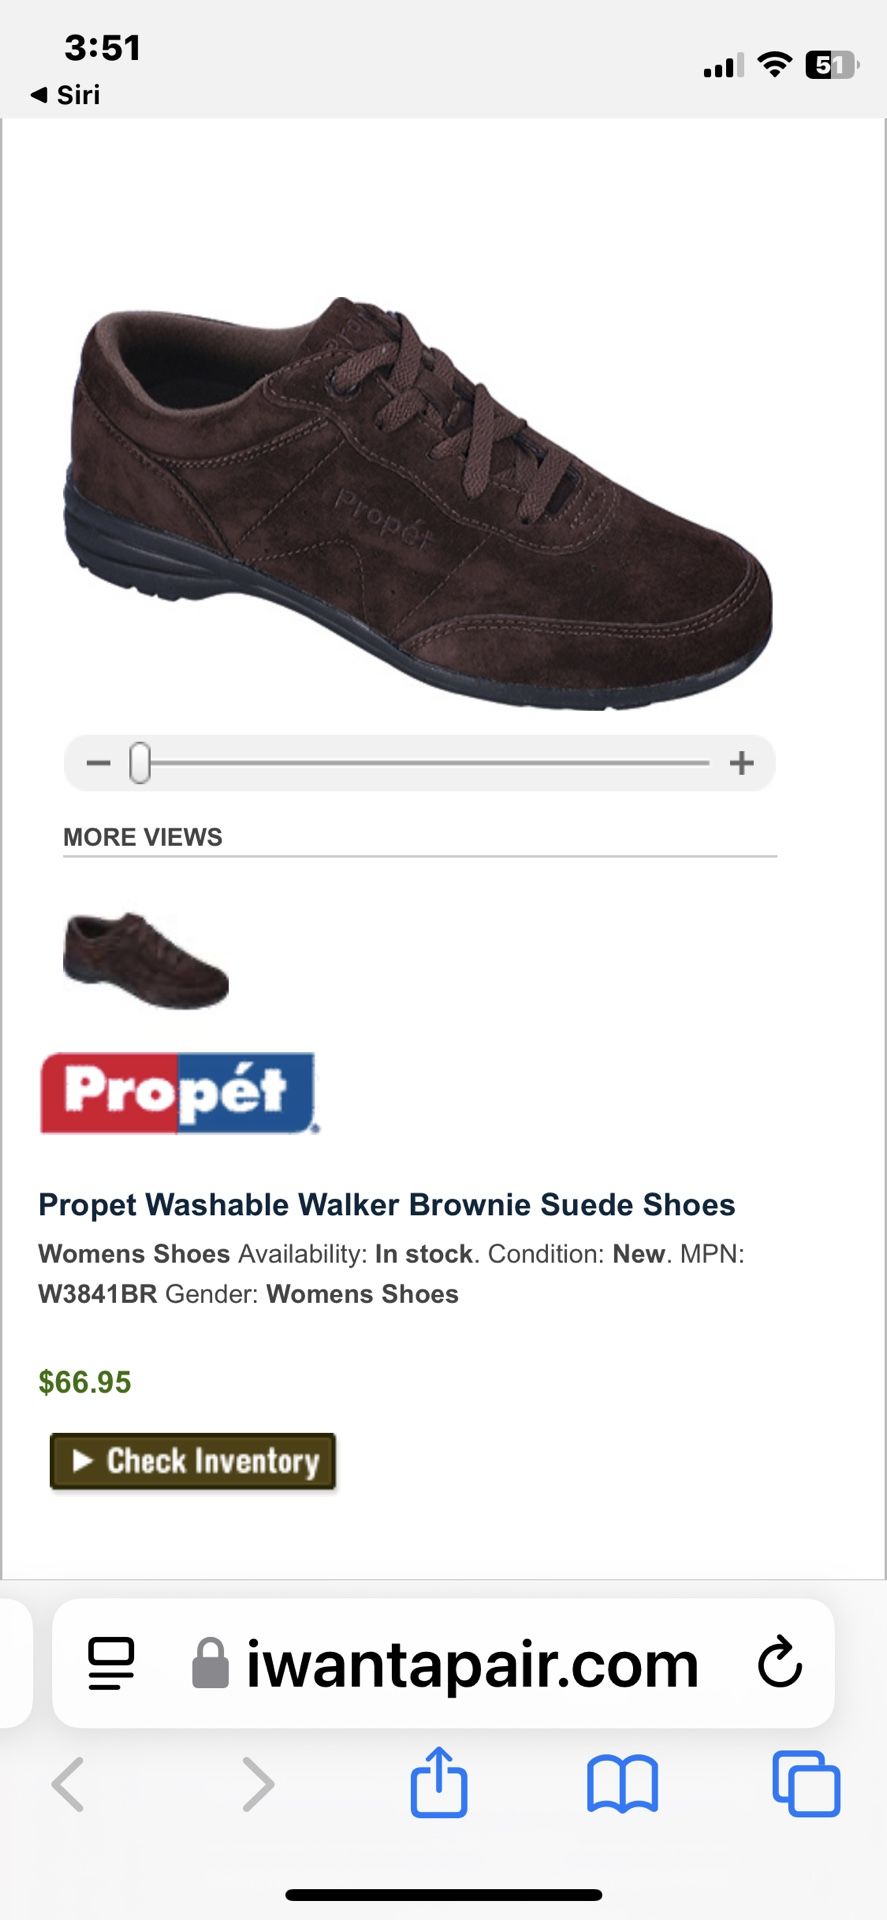
Task: Open the bookmarks book icon
Action: coord(622,1784)
